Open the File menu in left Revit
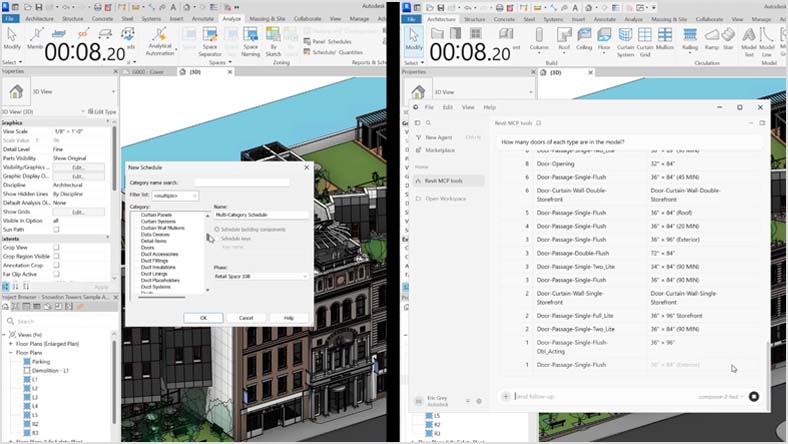The width and height of the screenshot is (788, 444). click(x=10, y=19)
